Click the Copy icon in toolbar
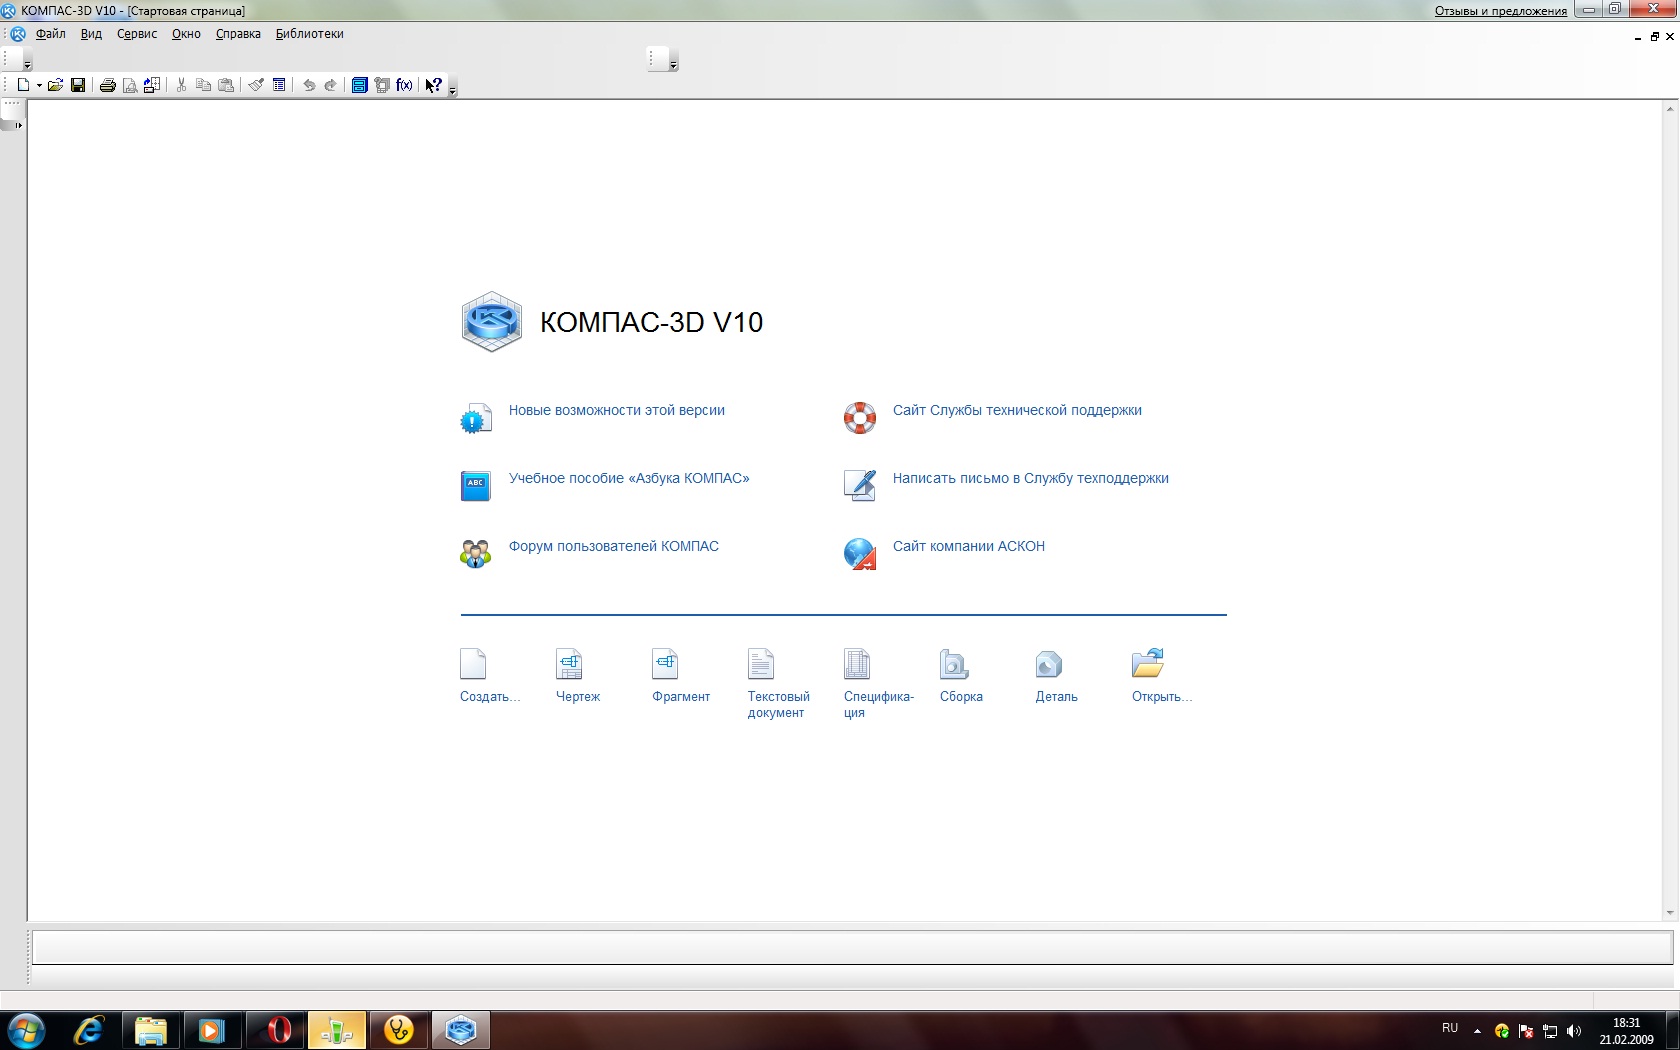1680x1050 pixels. (x=203, y=85)
